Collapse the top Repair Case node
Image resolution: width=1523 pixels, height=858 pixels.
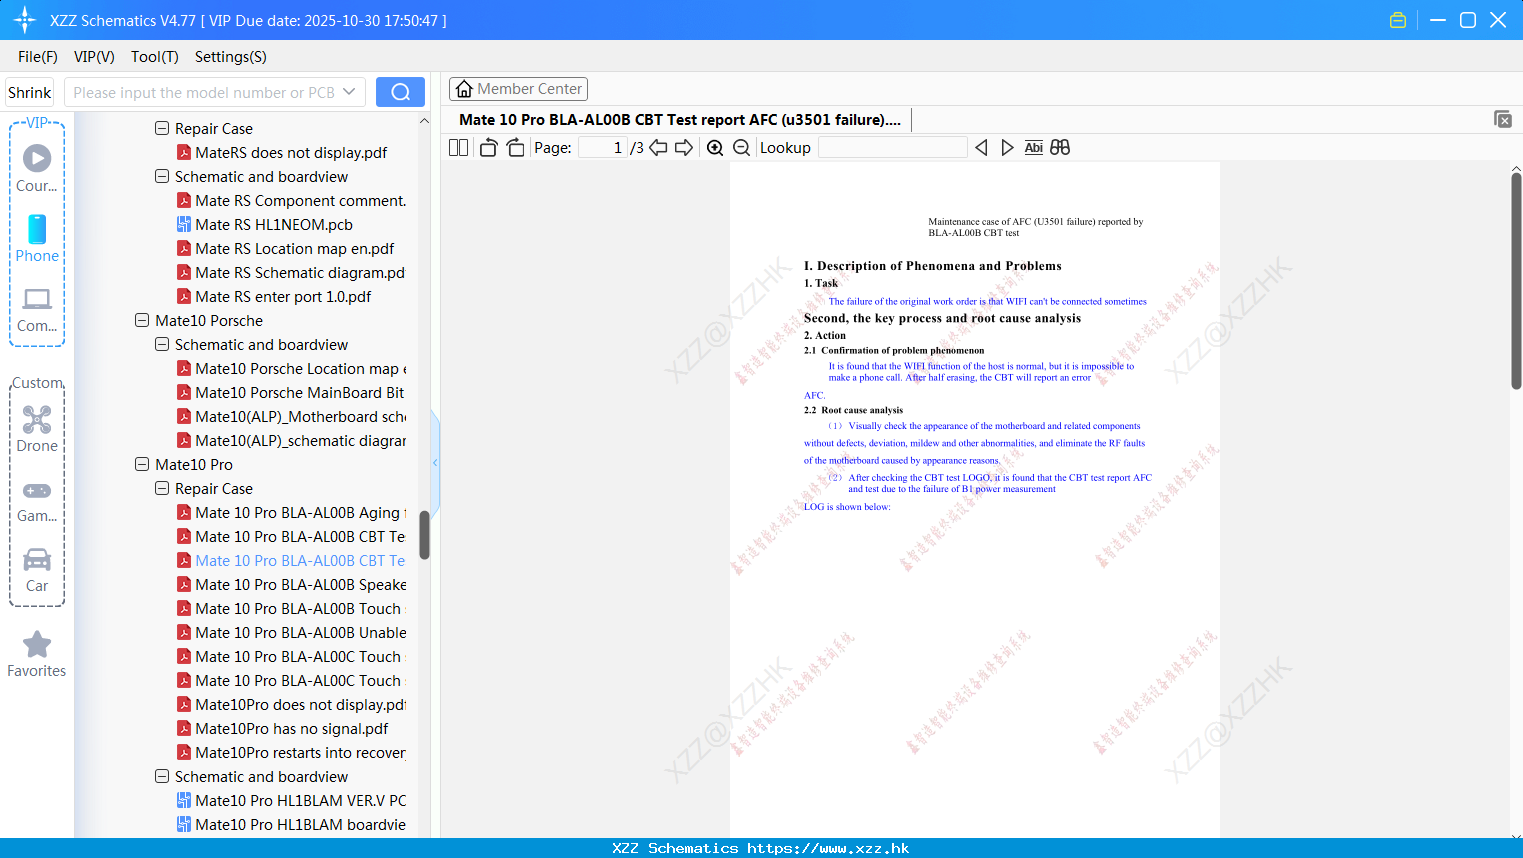(x=162, y=129)
